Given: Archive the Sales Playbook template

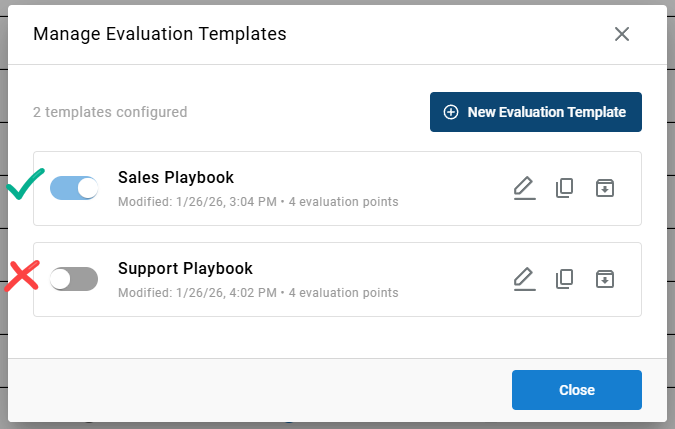Looking at the screenshot, I should (604, 188).
